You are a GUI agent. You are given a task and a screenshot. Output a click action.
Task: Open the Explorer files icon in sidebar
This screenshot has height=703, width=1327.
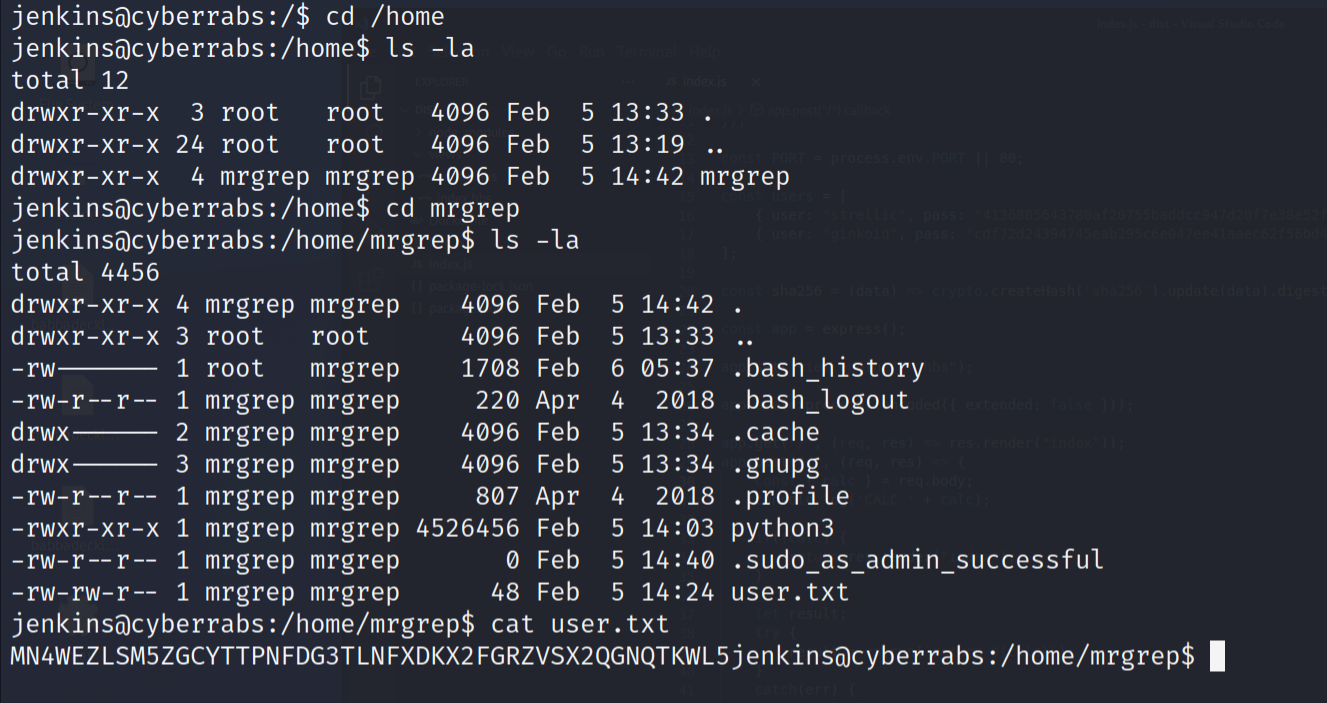pos(371,85)
